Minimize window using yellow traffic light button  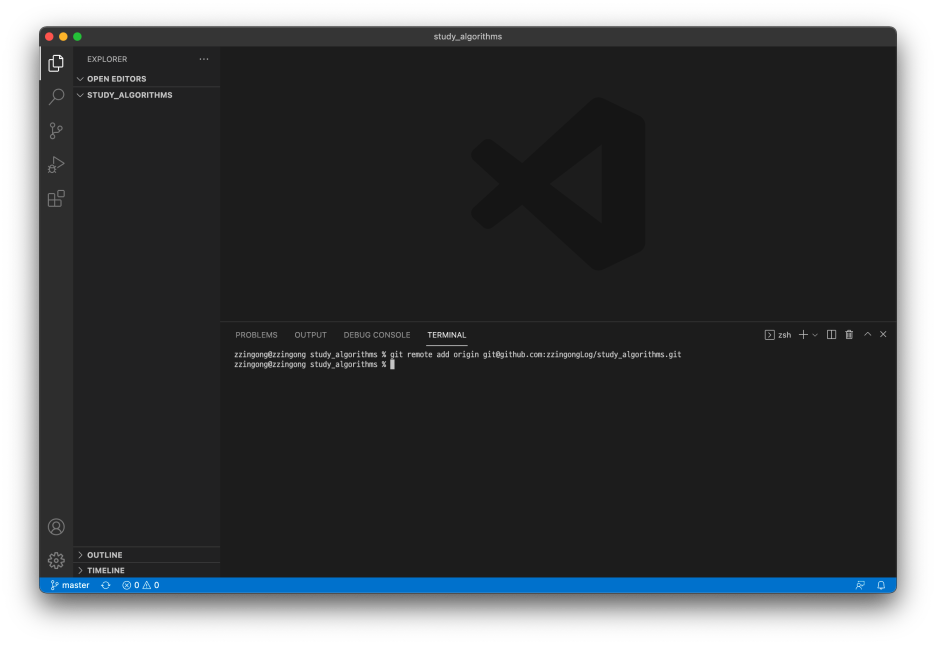tap(63, 36)
